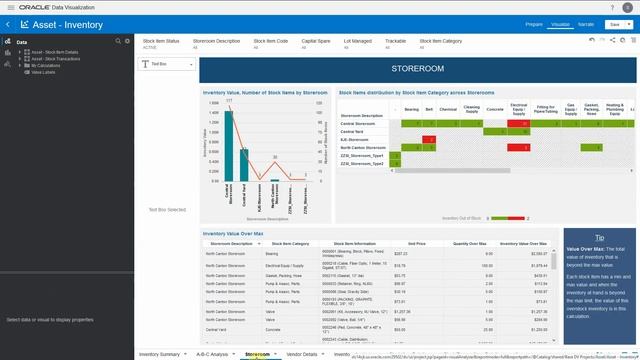Select the Storeroom canvas tab
This screenshot has height=360, width=640.
pos(257,354)
